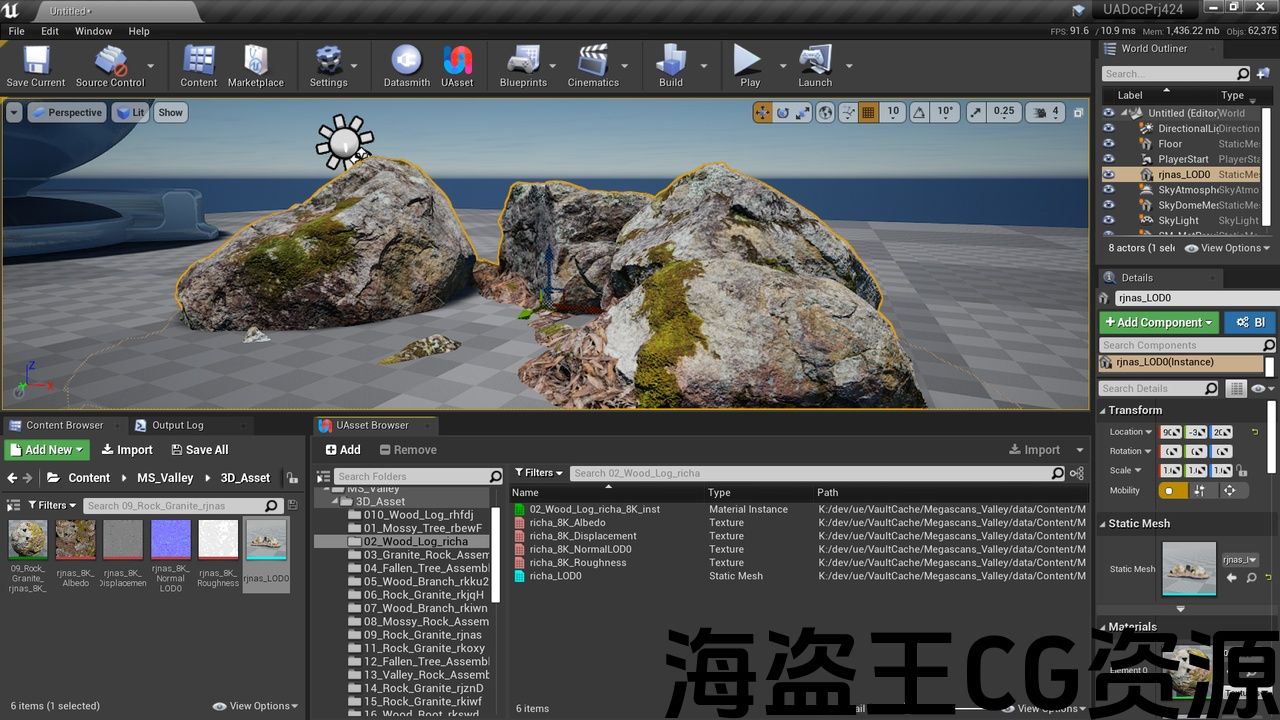Expand the Add Component dropdown
Image resolution: width=1280 pixels, height=720 pixels.
click(1159, 322)
